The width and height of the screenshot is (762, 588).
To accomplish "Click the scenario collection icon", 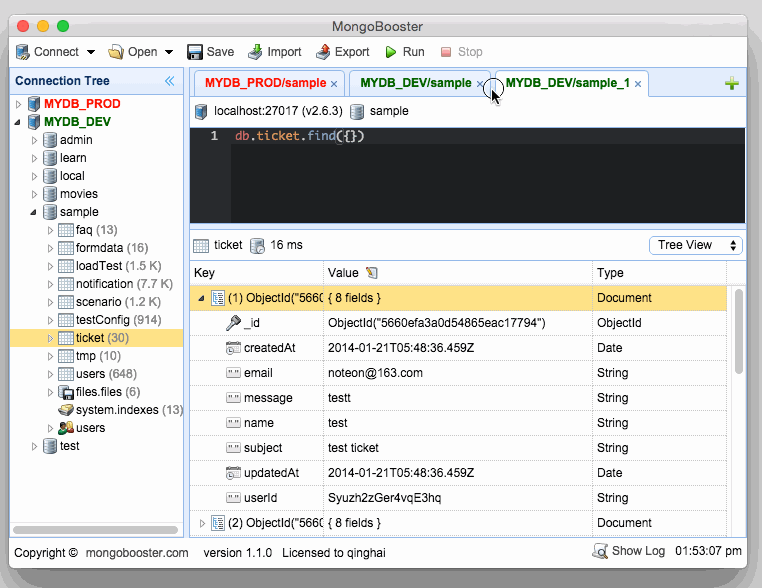I will 66,302.
